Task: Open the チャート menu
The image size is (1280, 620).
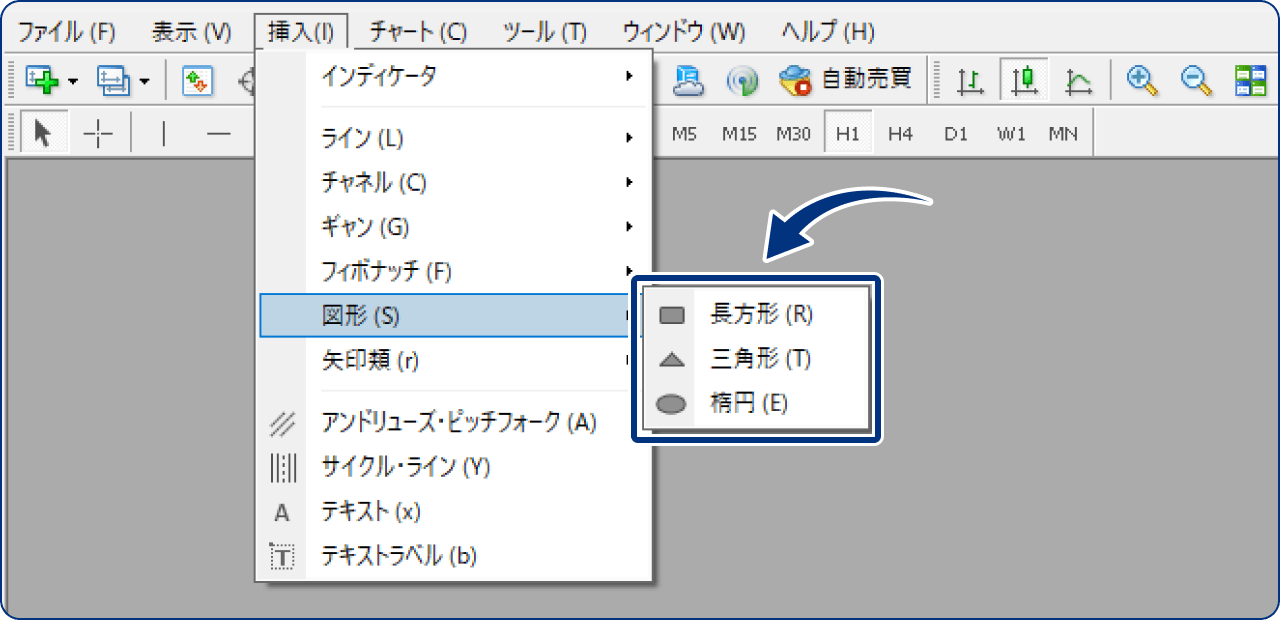Action: click(x=416, y=31)
